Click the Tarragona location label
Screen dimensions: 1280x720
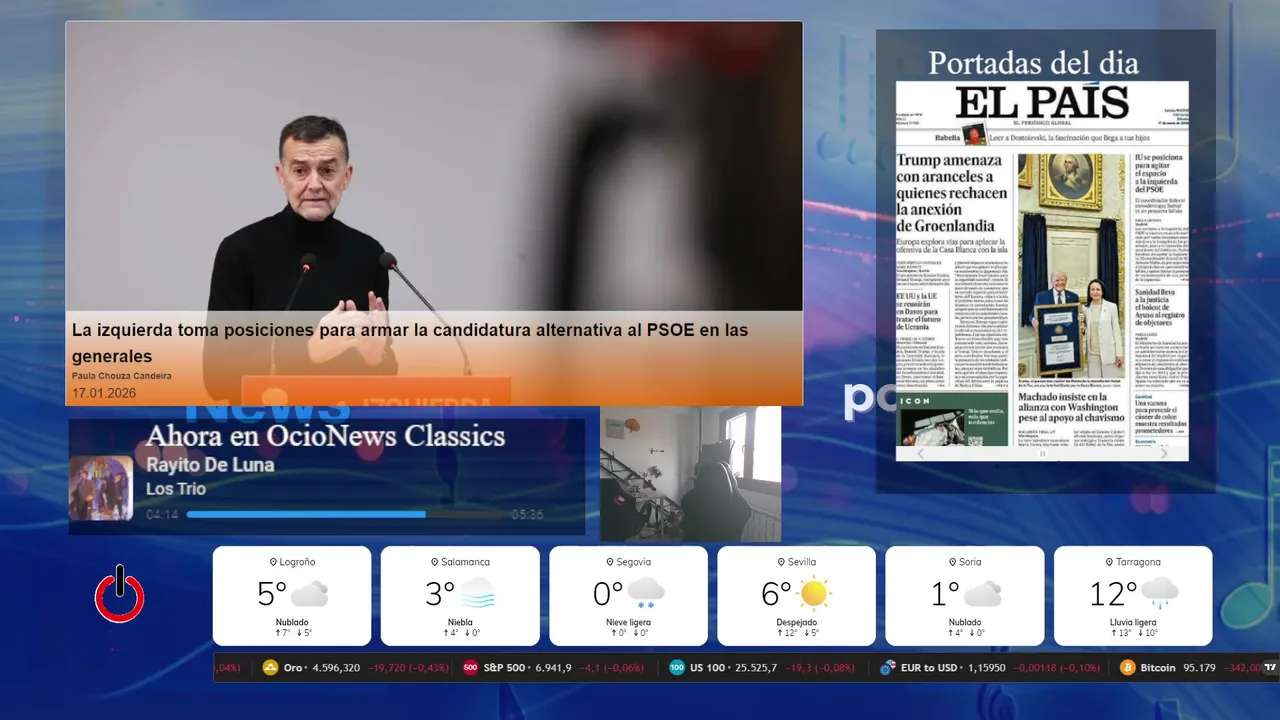pyautogui.click(x=1133, y=562)
